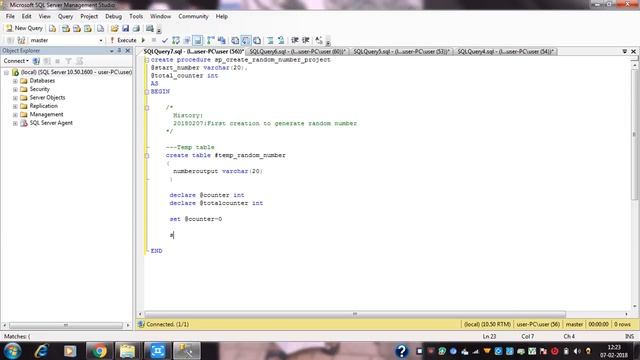Click the editor horizontal scrollbar
Screen dimensions: 640x360
(x=355, y=314)
